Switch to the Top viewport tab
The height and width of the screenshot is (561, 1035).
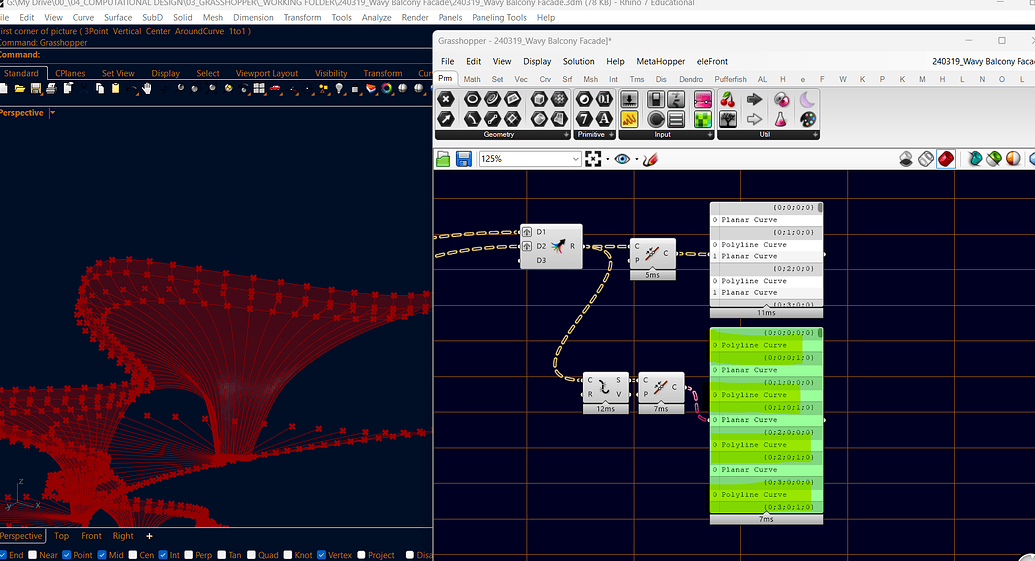[61, 536]
